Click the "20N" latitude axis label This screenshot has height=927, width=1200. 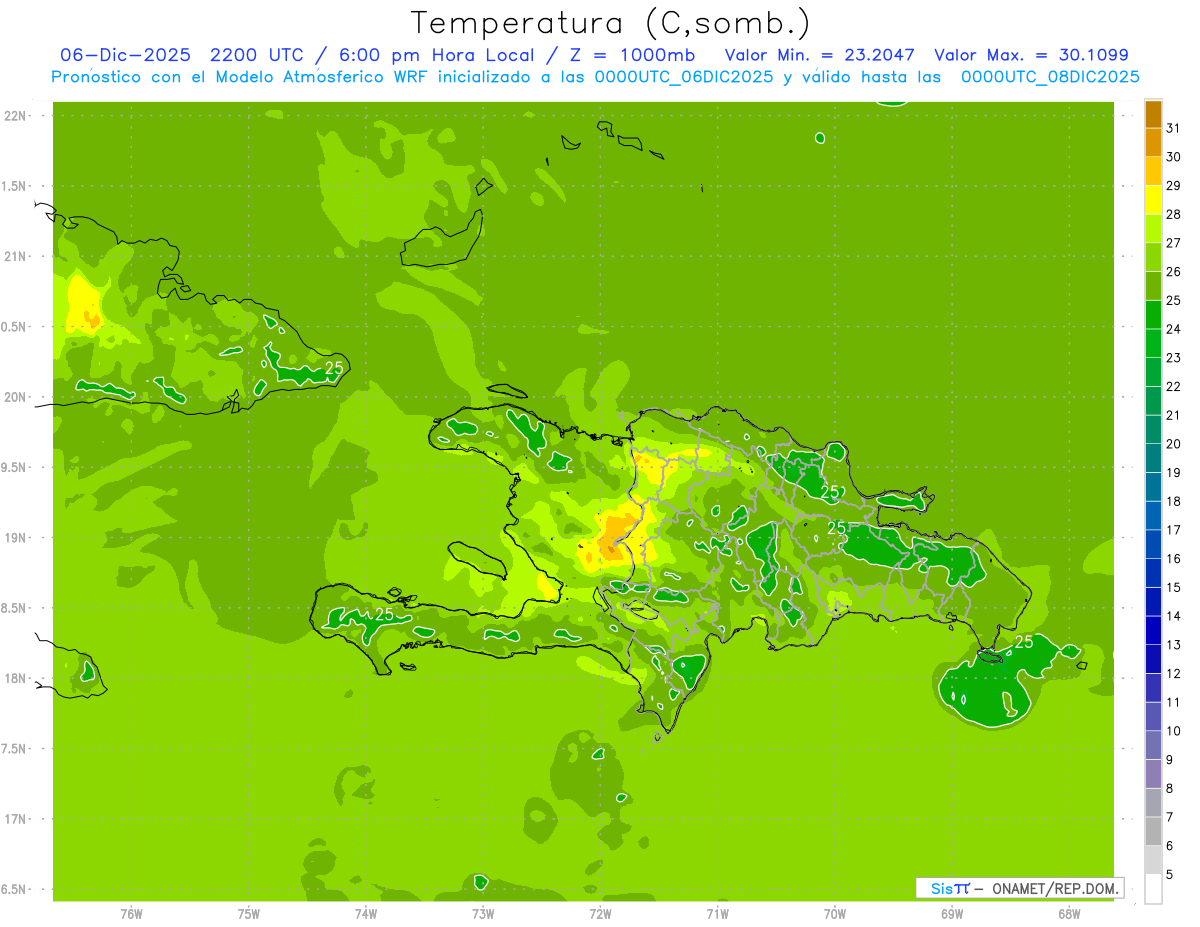point(15,397)
